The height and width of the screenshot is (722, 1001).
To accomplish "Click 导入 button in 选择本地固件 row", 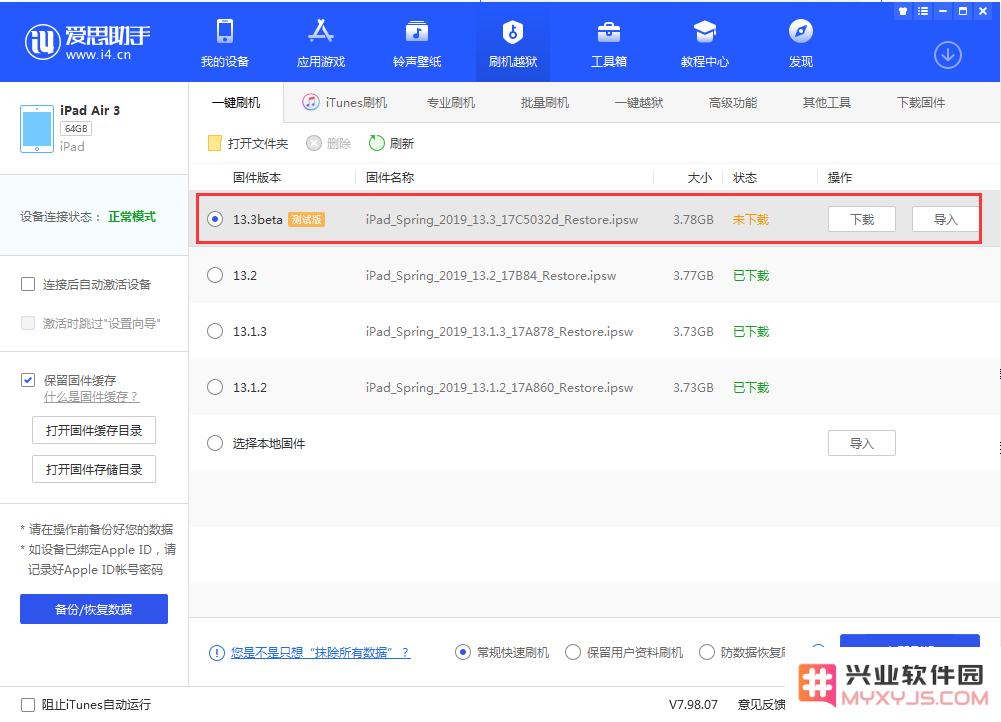I will (862, 443).
